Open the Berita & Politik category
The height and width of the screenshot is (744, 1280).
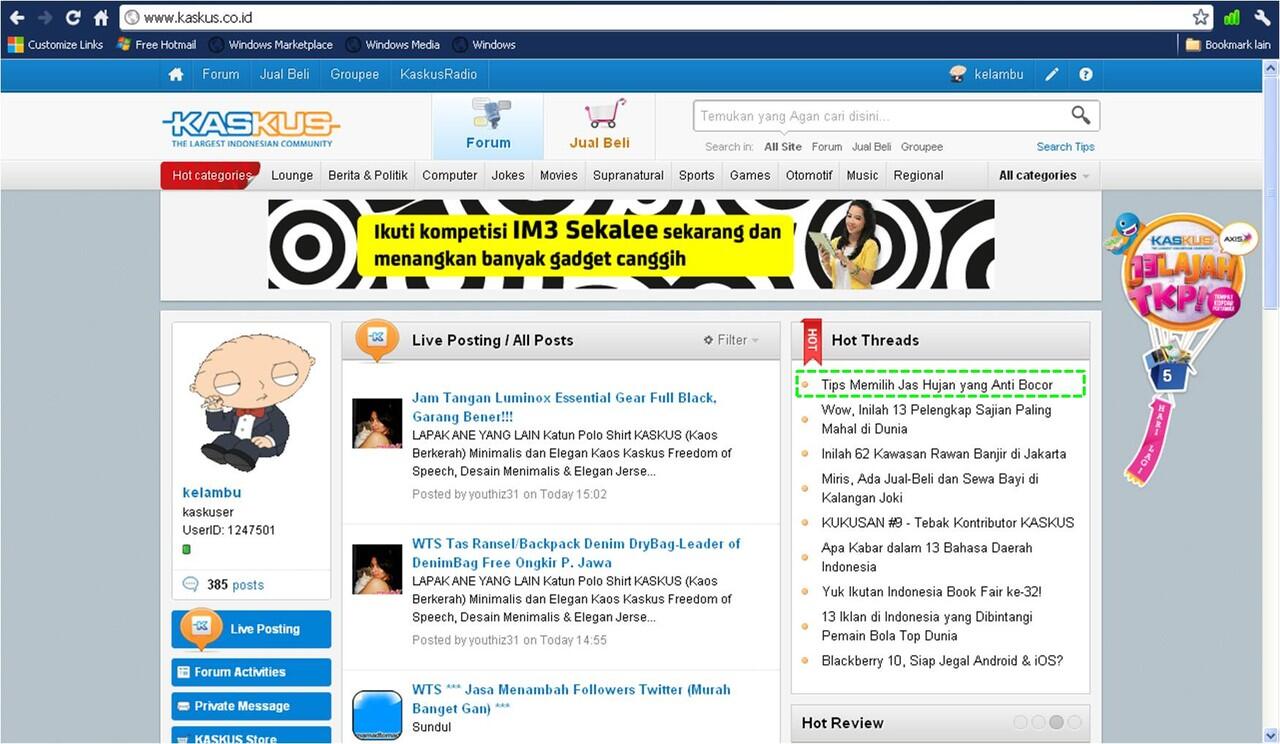pos(368,175)
